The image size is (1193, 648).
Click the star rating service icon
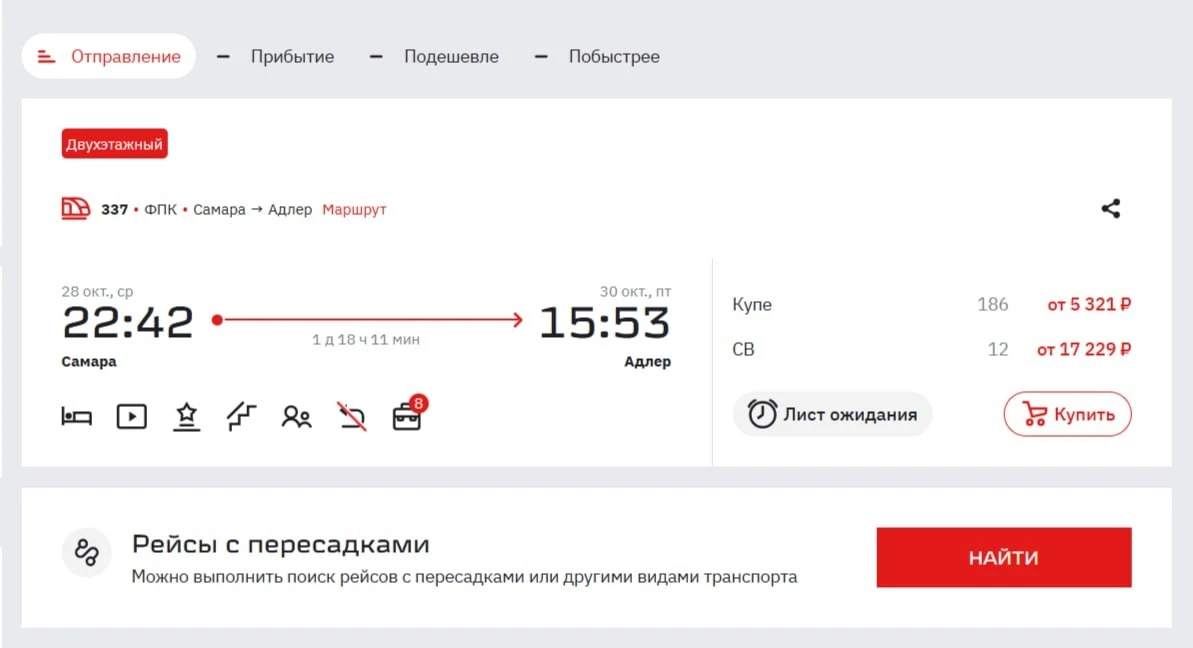click(x=186, y=417)
